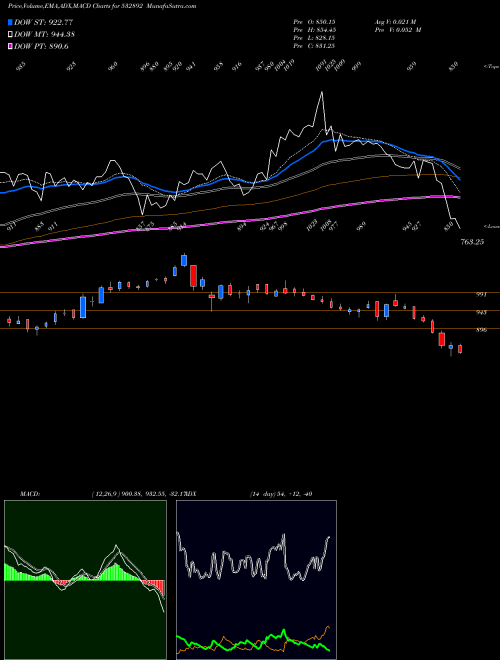Click the chart title mentioning MunafaSutra.com

point(102,6)
